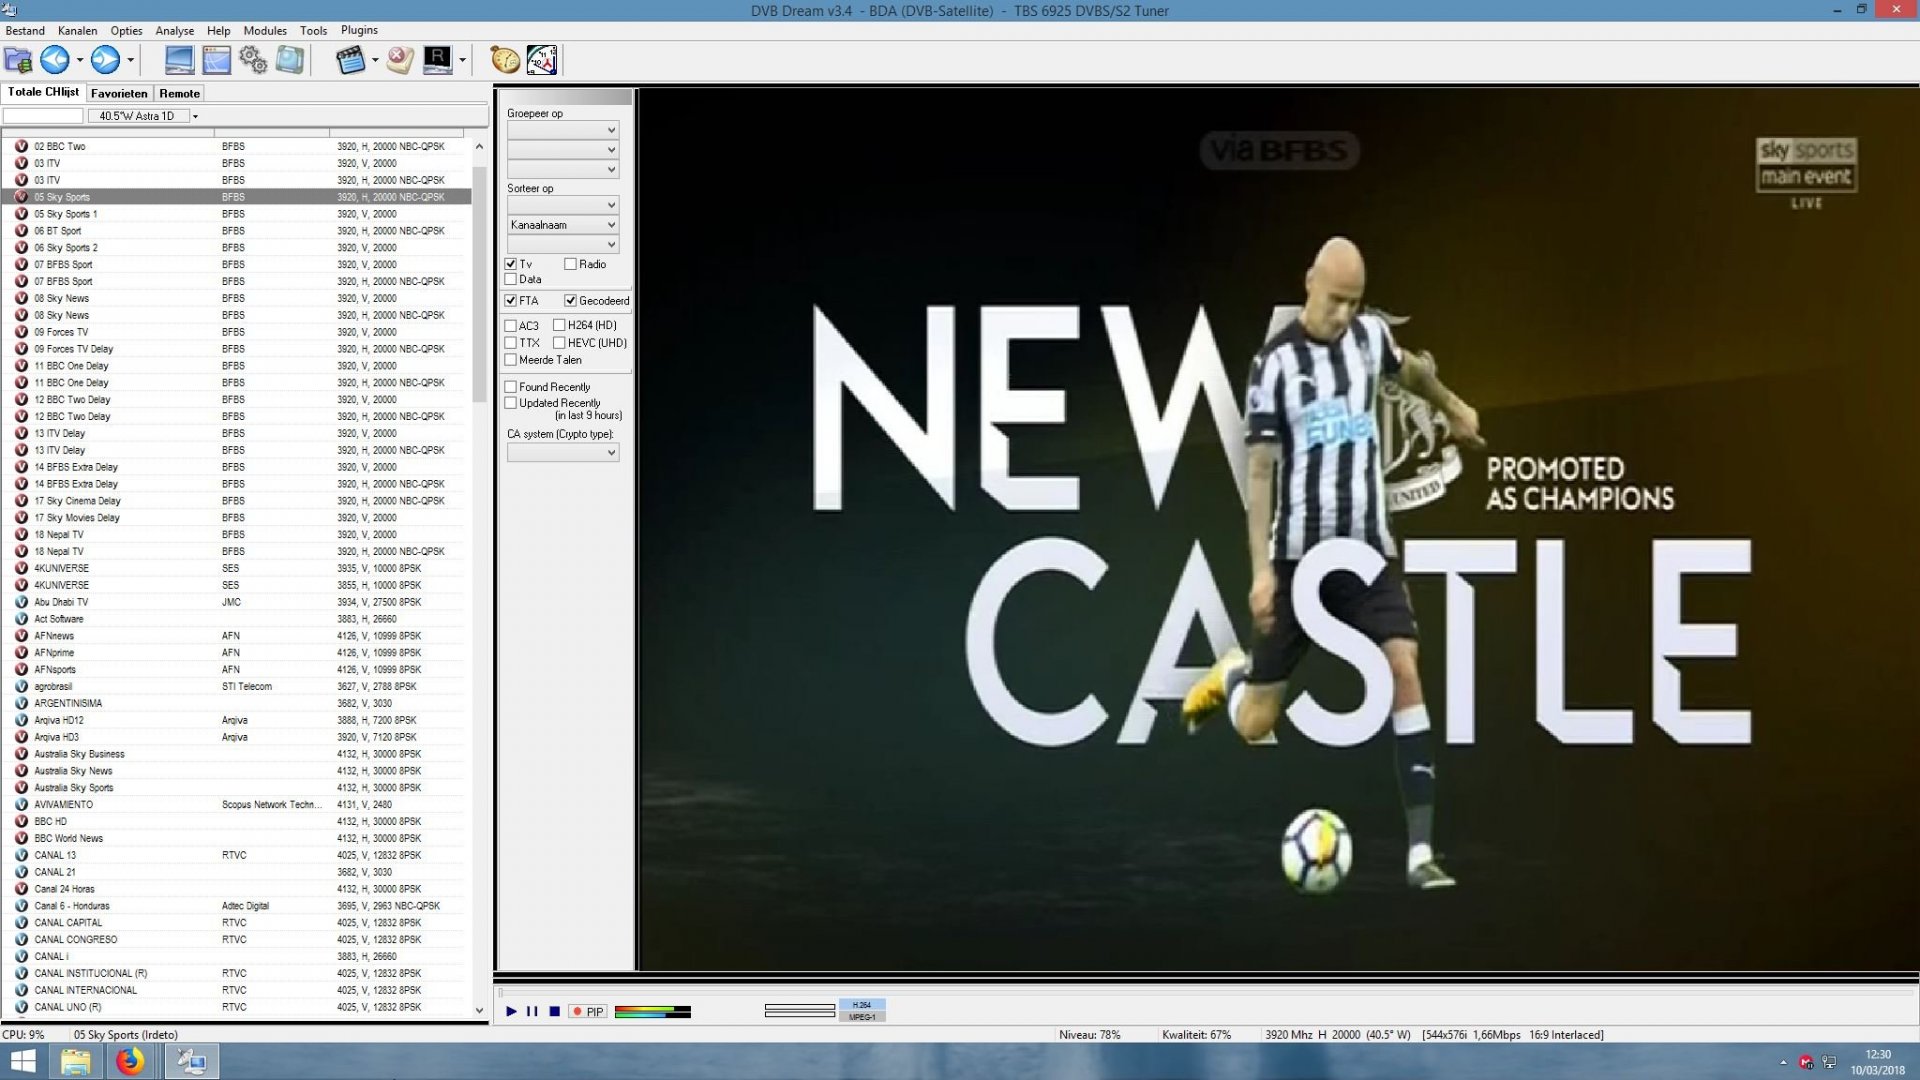Stop playback with the stop button
This screenshot has height=1080, width=1920.
click(x=554, y=1012)
